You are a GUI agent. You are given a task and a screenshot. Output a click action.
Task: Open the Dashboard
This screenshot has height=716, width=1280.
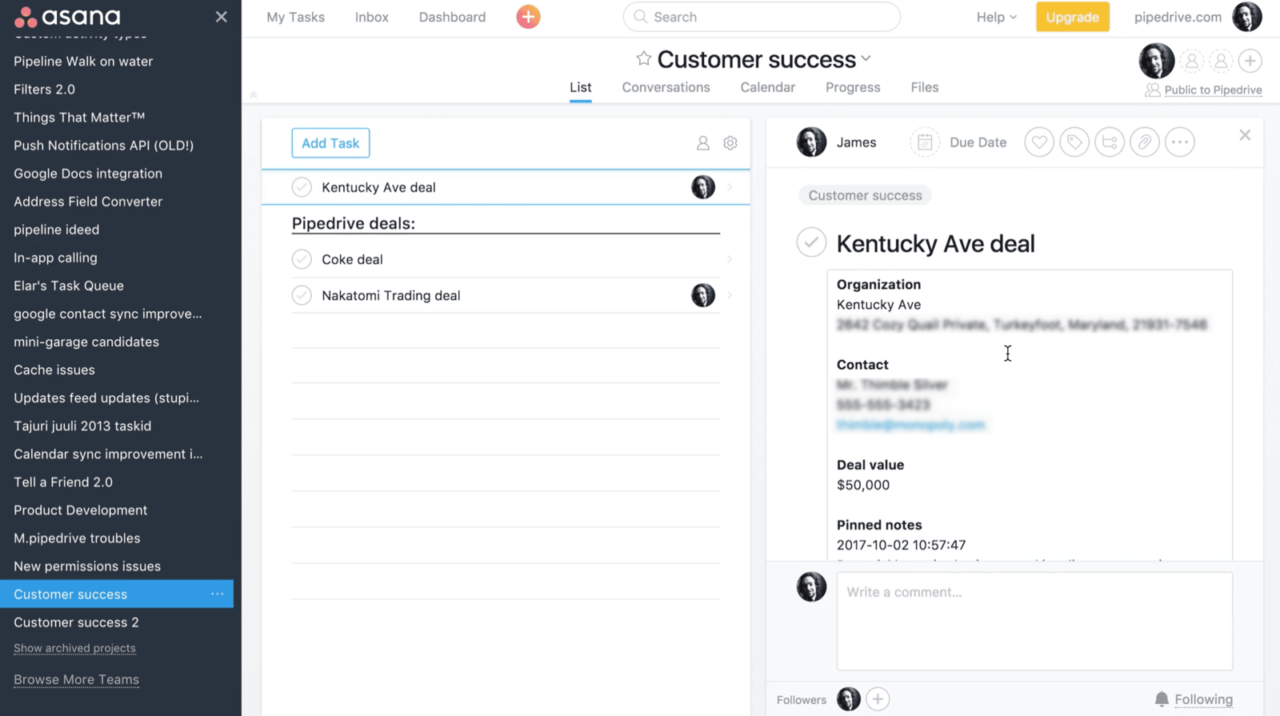[x=452, y=17]
